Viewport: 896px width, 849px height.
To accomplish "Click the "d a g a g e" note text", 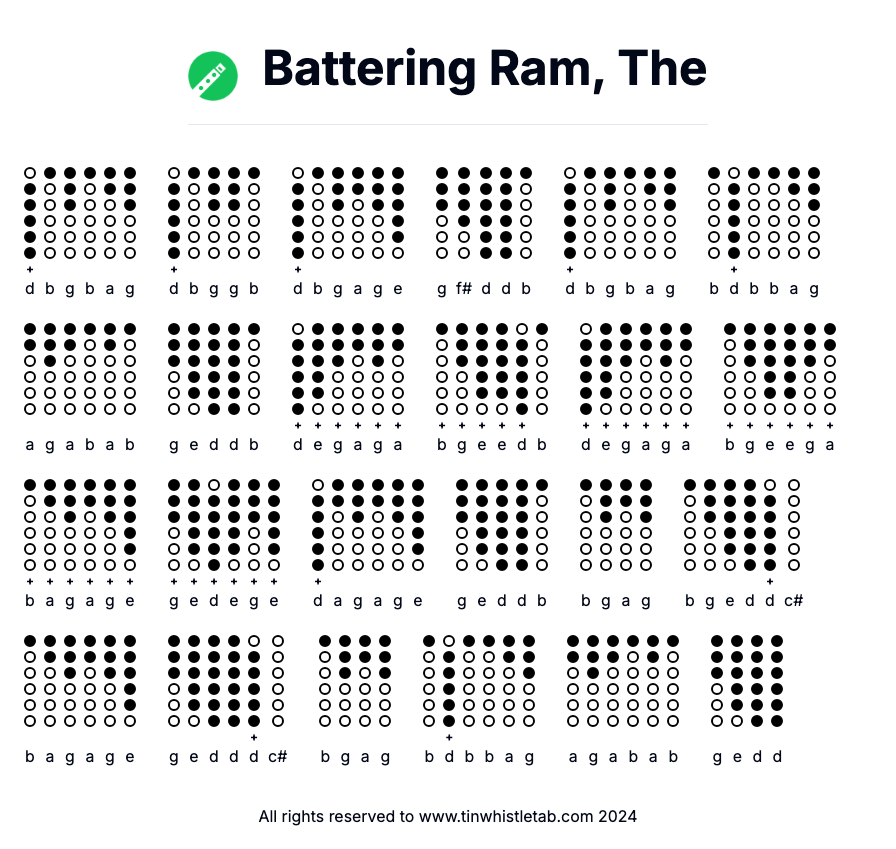I will [368, 601].
